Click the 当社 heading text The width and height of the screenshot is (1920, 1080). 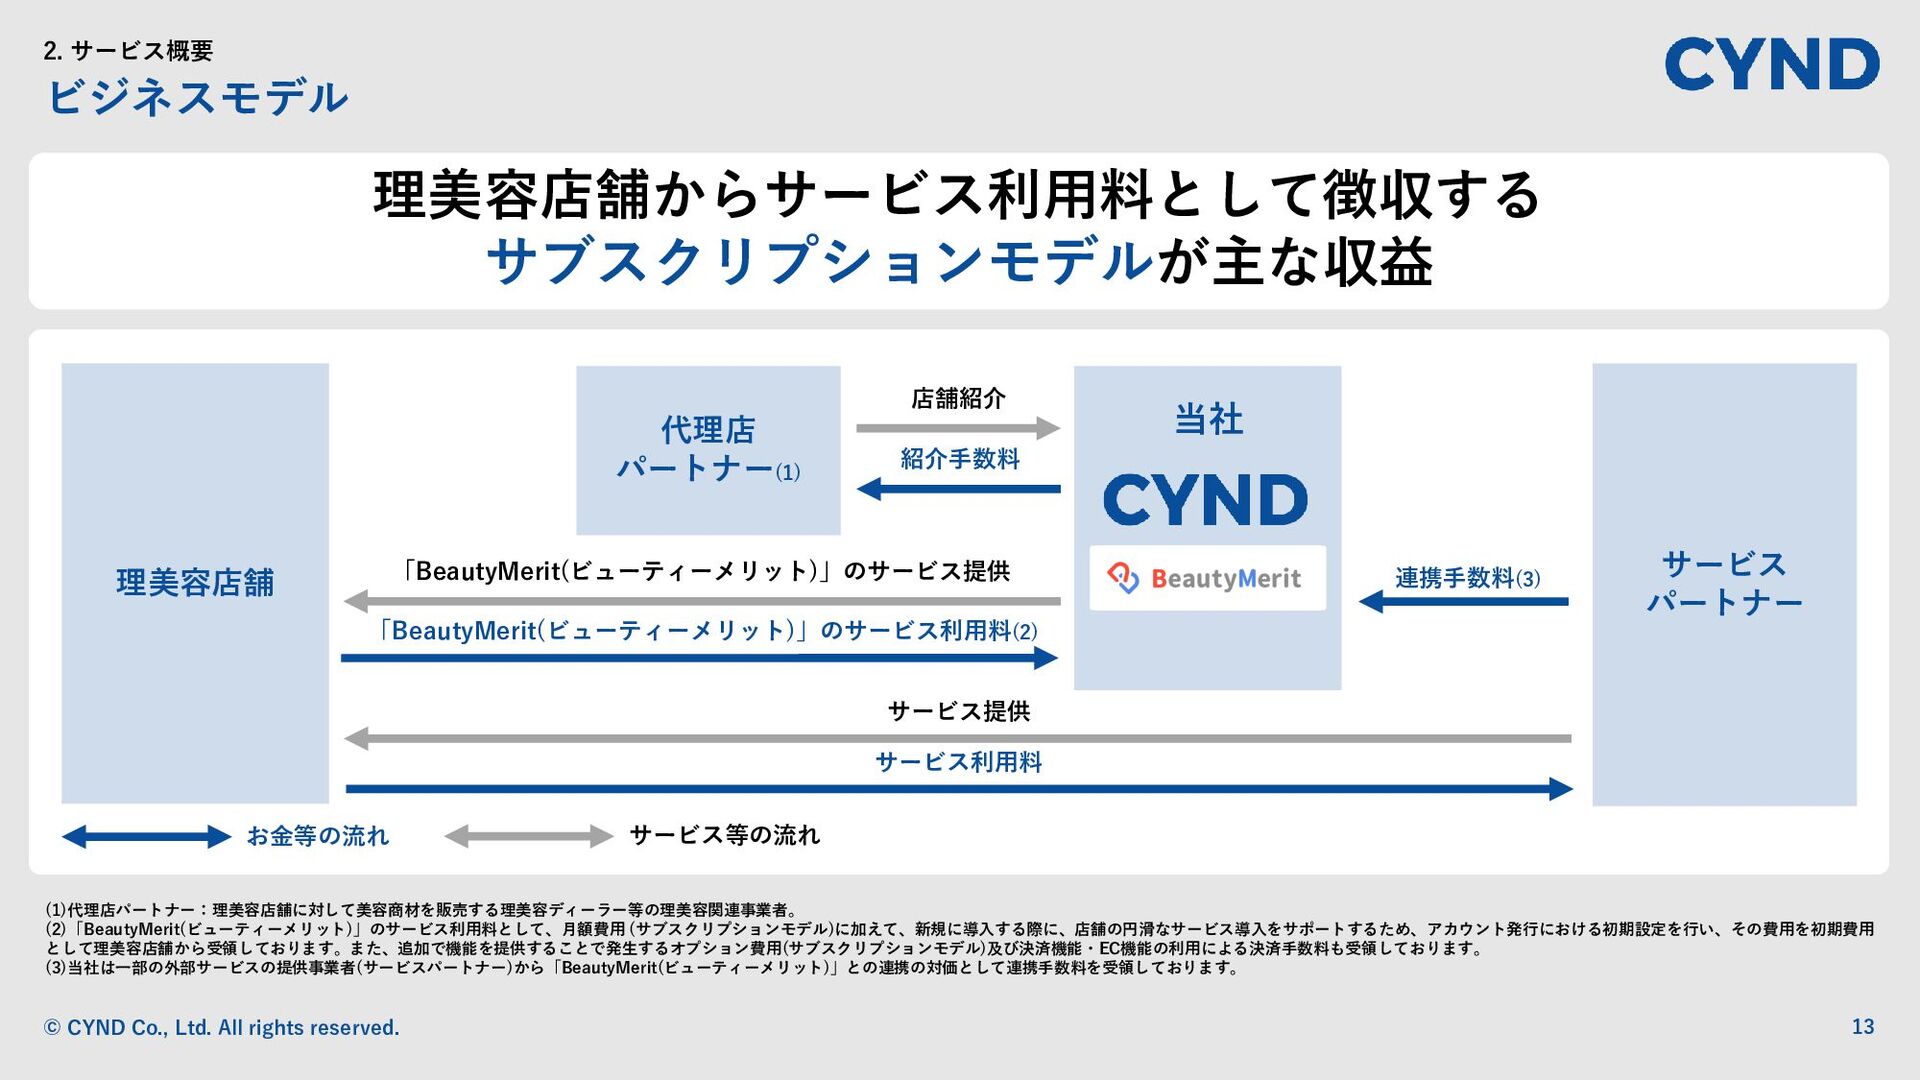[x=1208, y=419]
